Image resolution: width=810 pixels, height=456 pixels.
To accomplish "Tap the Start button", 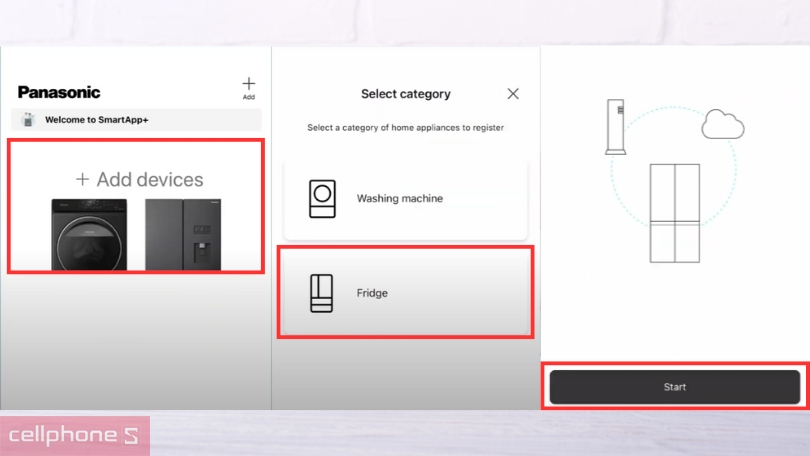I will point(675,387).
